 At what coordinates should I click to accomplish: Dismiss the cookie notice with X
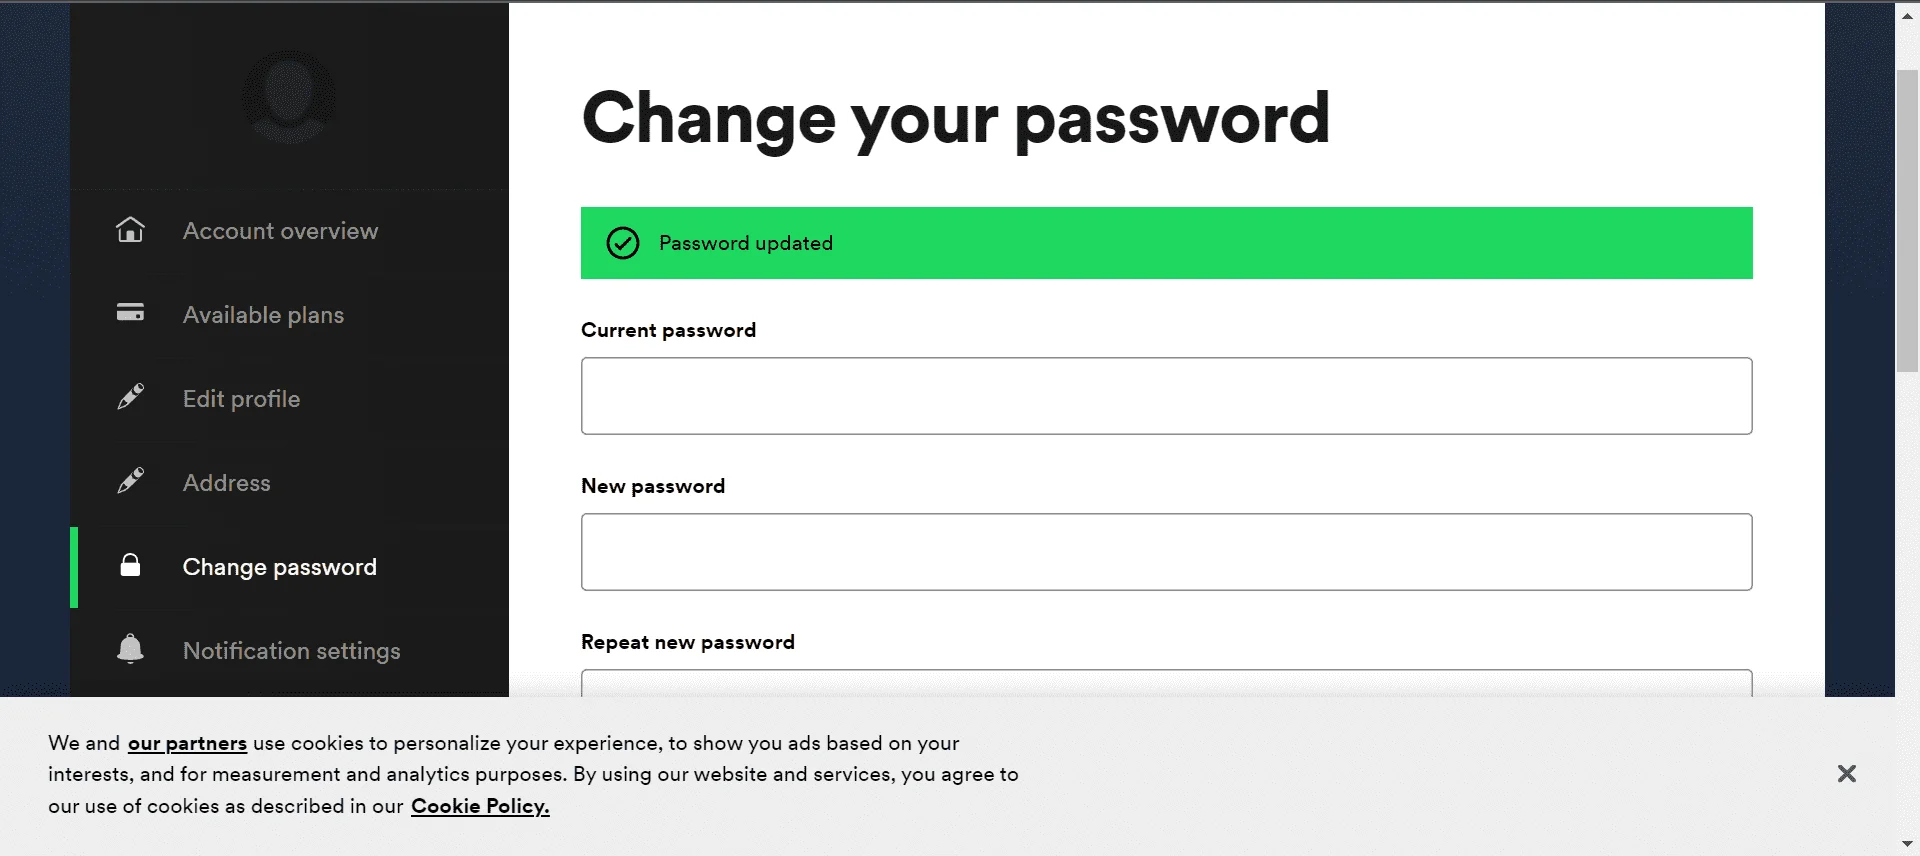pyautogui.click(x=1847, y=773)
